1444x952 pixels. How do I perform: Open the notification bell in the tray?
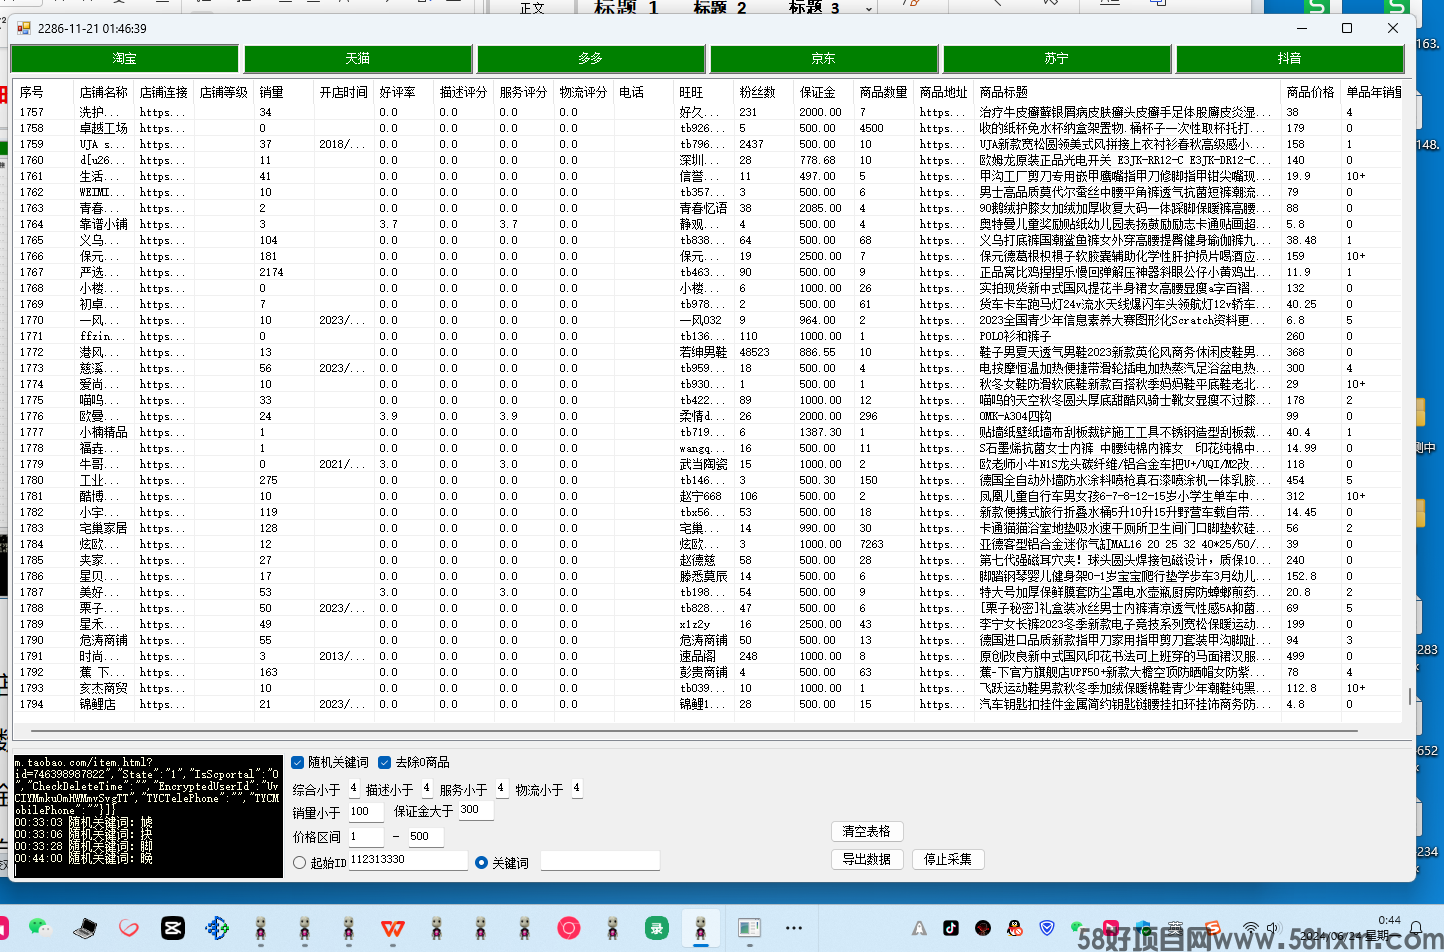point(1415,926)
